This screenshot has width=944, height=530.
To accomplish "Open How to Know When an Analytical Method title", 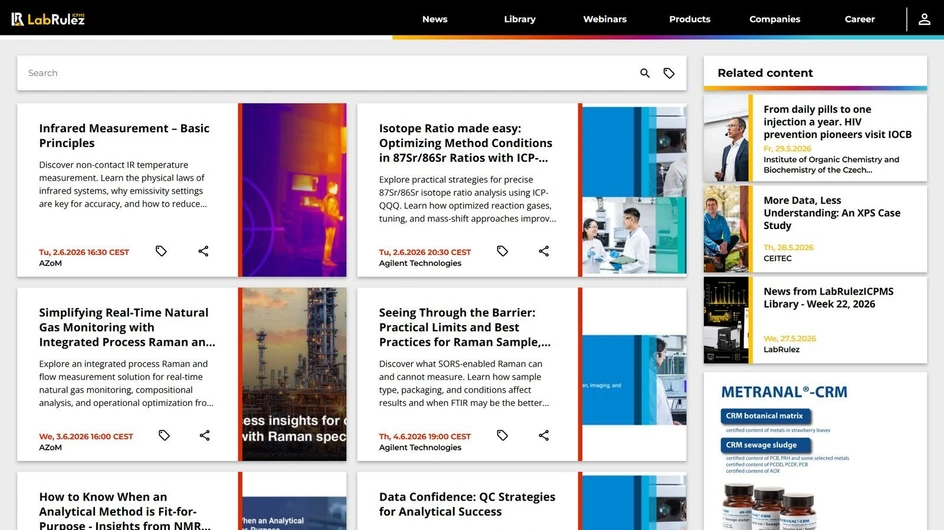I will [x=125, y=510].
